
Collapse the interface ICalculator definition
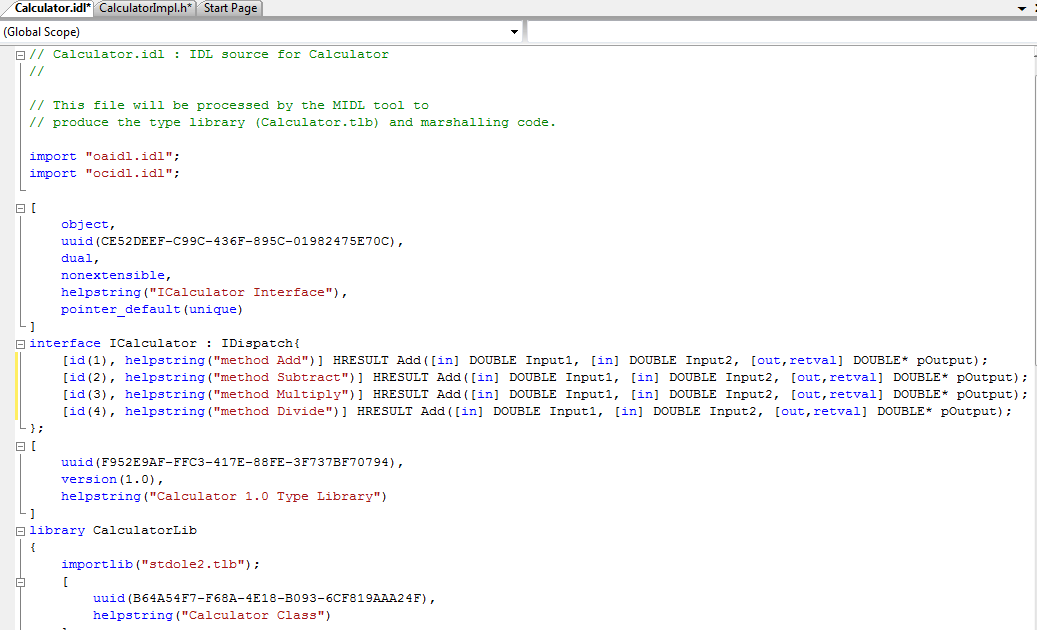pos(20,342)
